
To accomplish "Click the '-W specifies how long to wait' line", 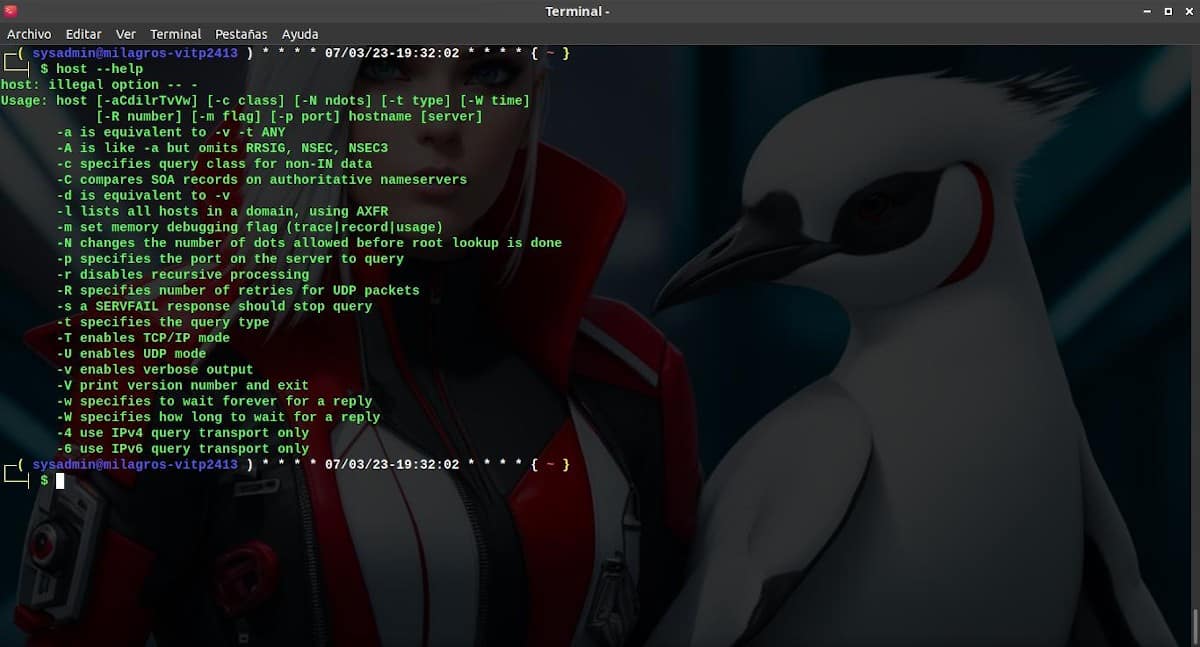I will (218, 418).
